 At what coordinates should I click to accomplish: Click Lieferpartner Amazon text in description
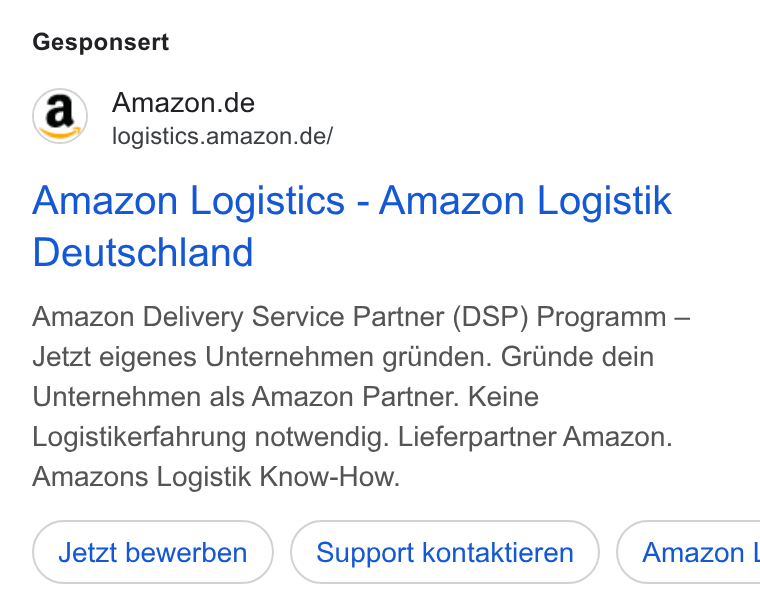pos(535,437)
